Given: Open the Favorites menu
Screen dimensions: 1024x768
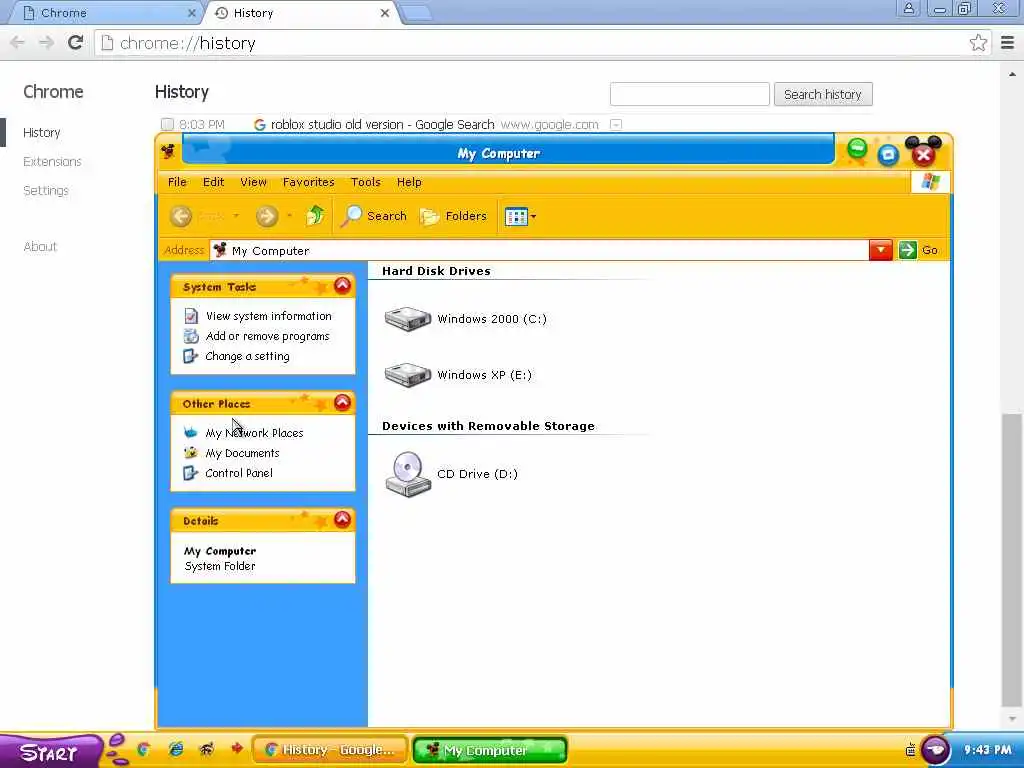Looking at the screenshot, I should (308, 182).
